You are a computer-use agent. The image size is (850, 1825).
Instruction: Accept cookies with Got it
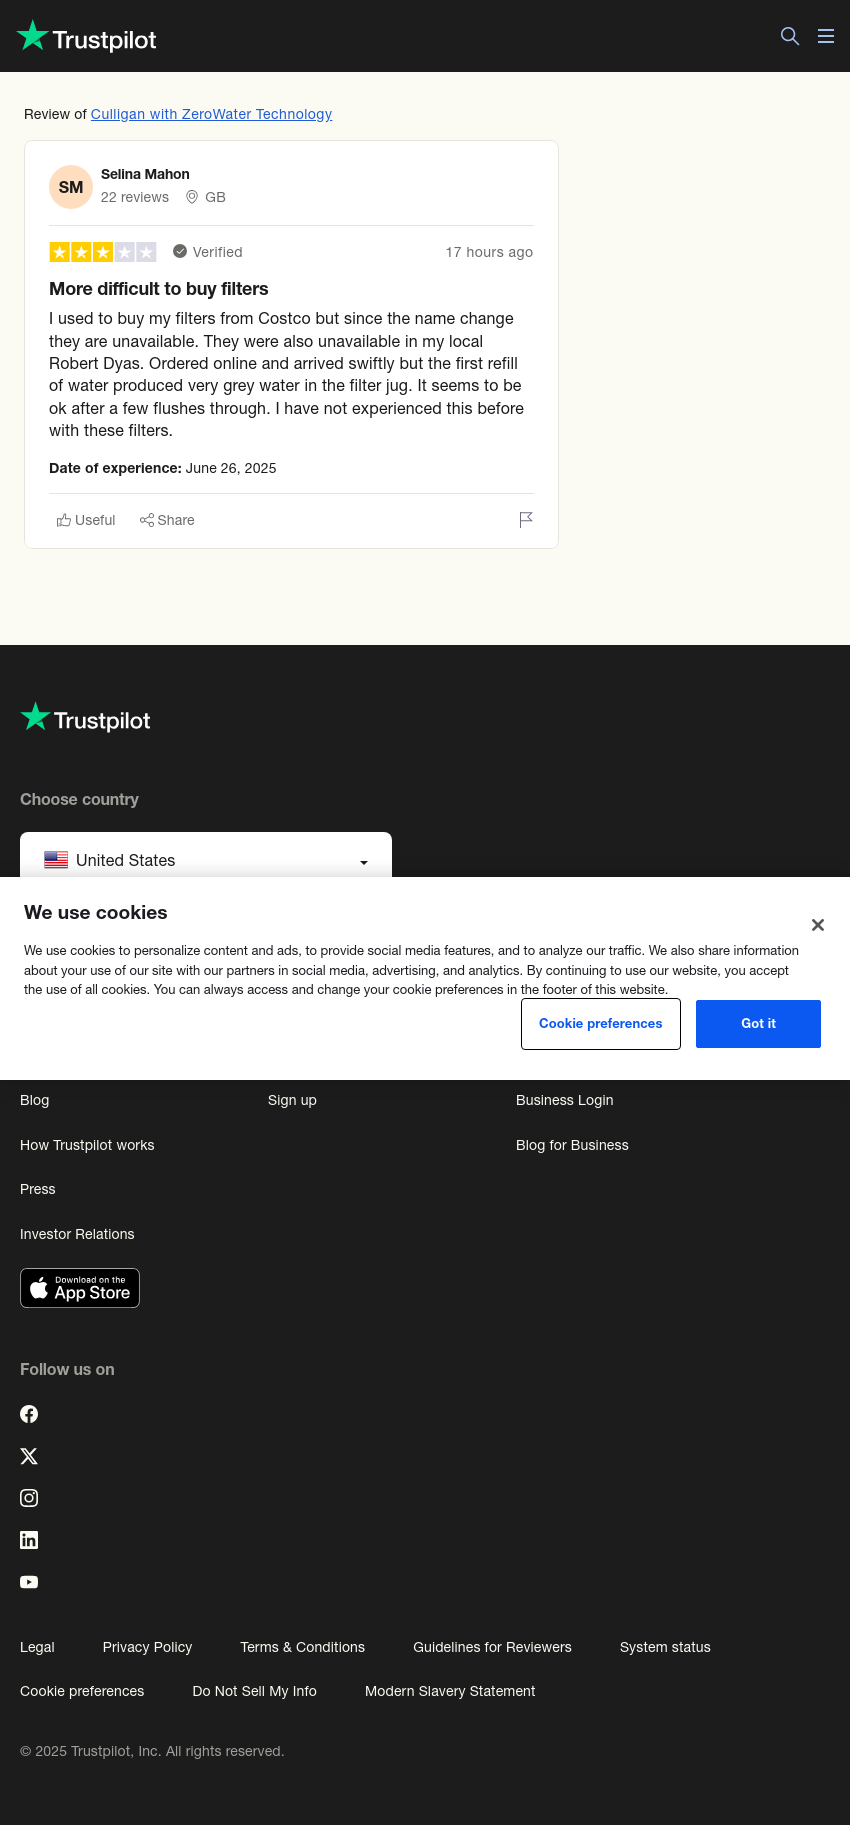758,1024
